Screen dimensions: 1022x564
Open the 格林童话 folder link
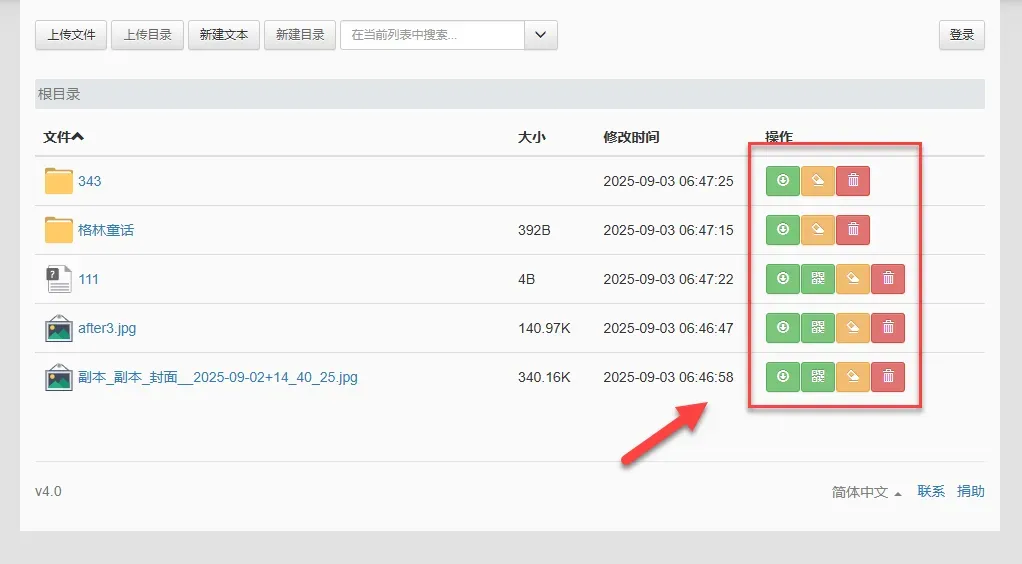106,230
